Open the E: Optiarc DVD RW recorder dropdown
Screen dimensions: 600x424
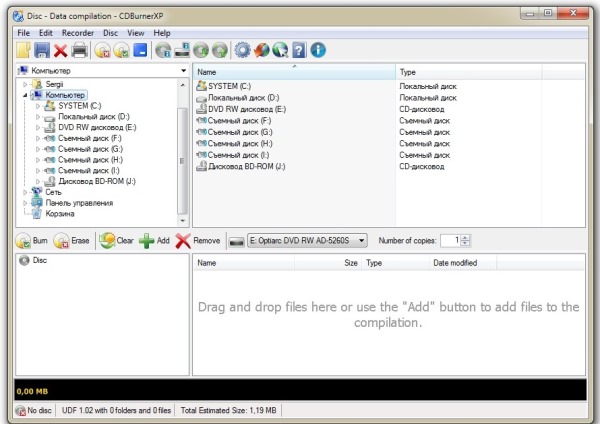coord(307,241)
